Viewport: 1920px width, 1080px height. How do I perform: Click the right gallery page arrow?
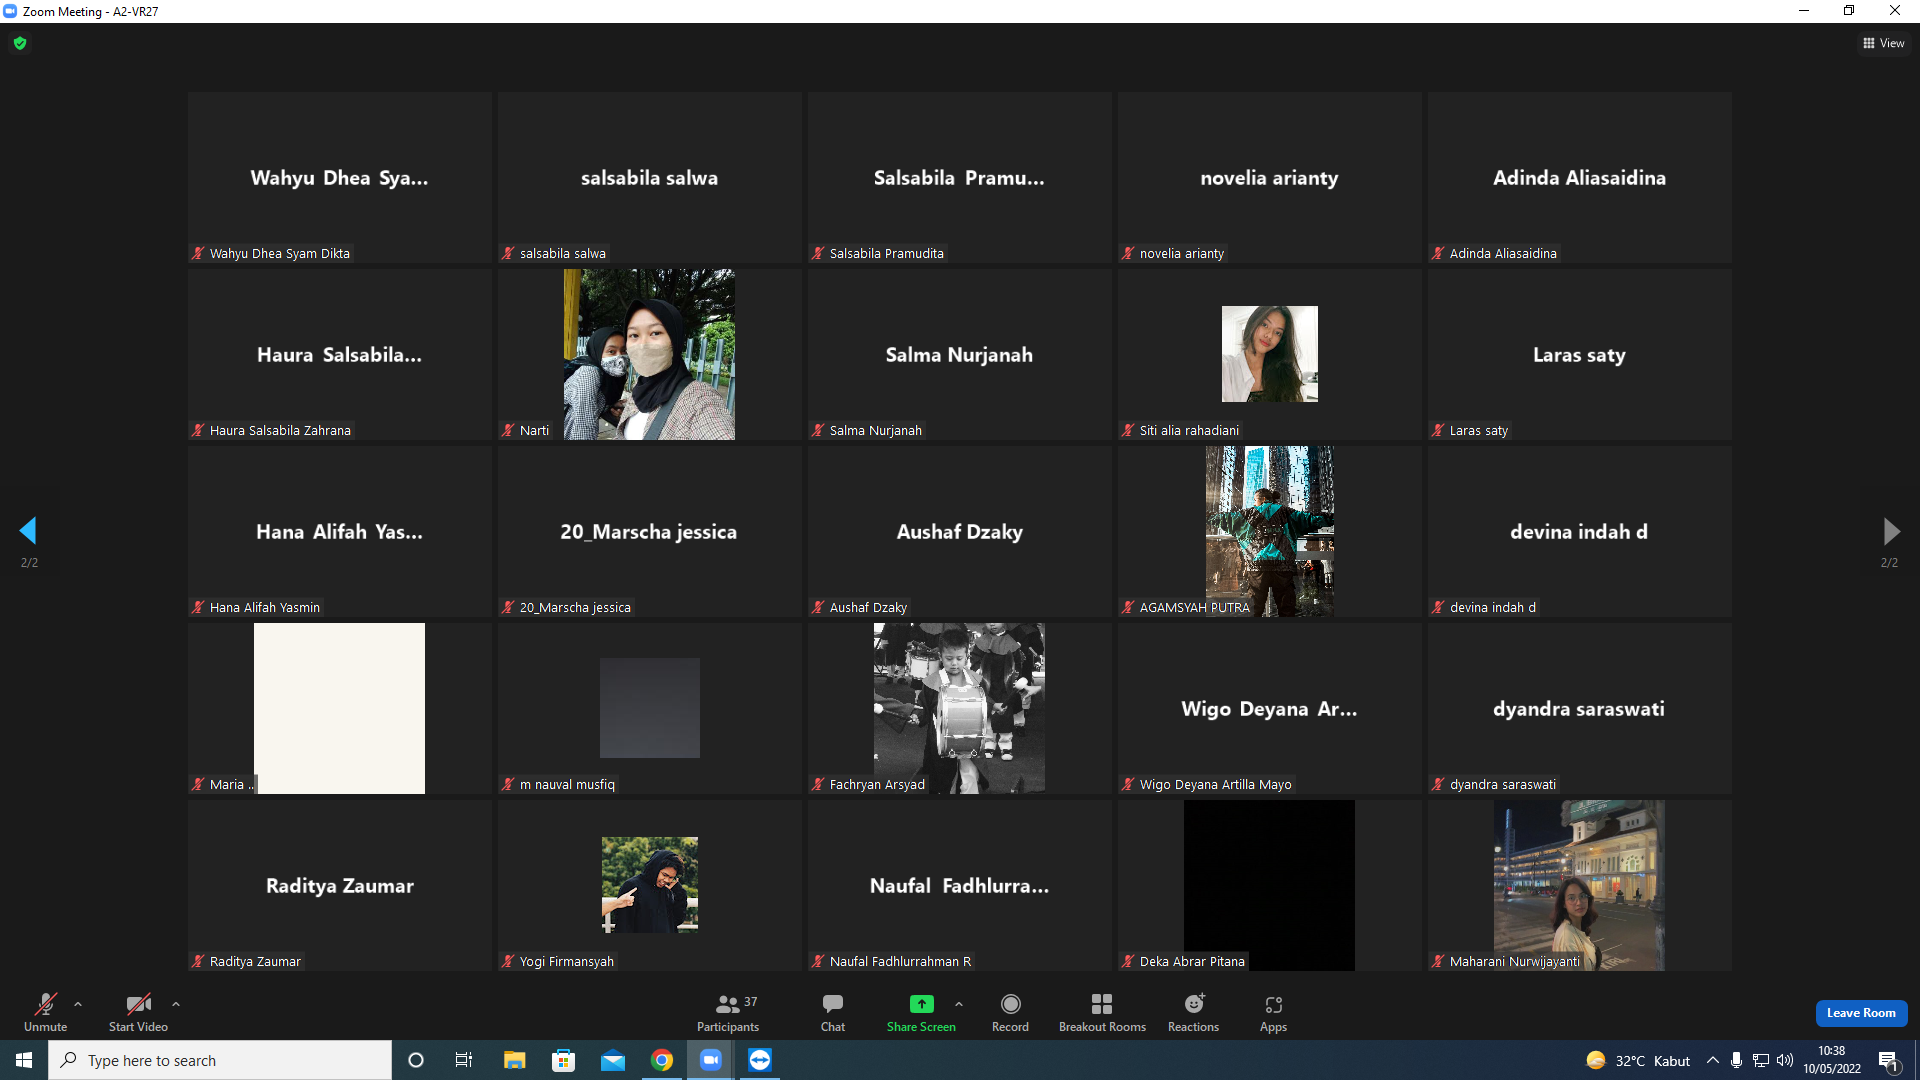click(1890, 530)
